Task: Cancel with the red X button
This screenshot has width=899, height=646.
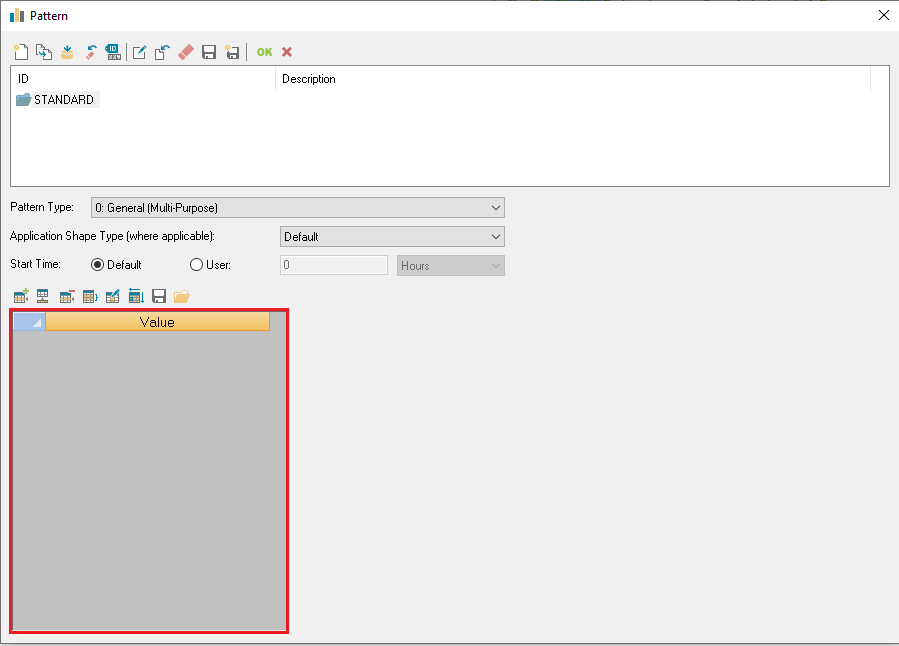Action: coord(287,51)
